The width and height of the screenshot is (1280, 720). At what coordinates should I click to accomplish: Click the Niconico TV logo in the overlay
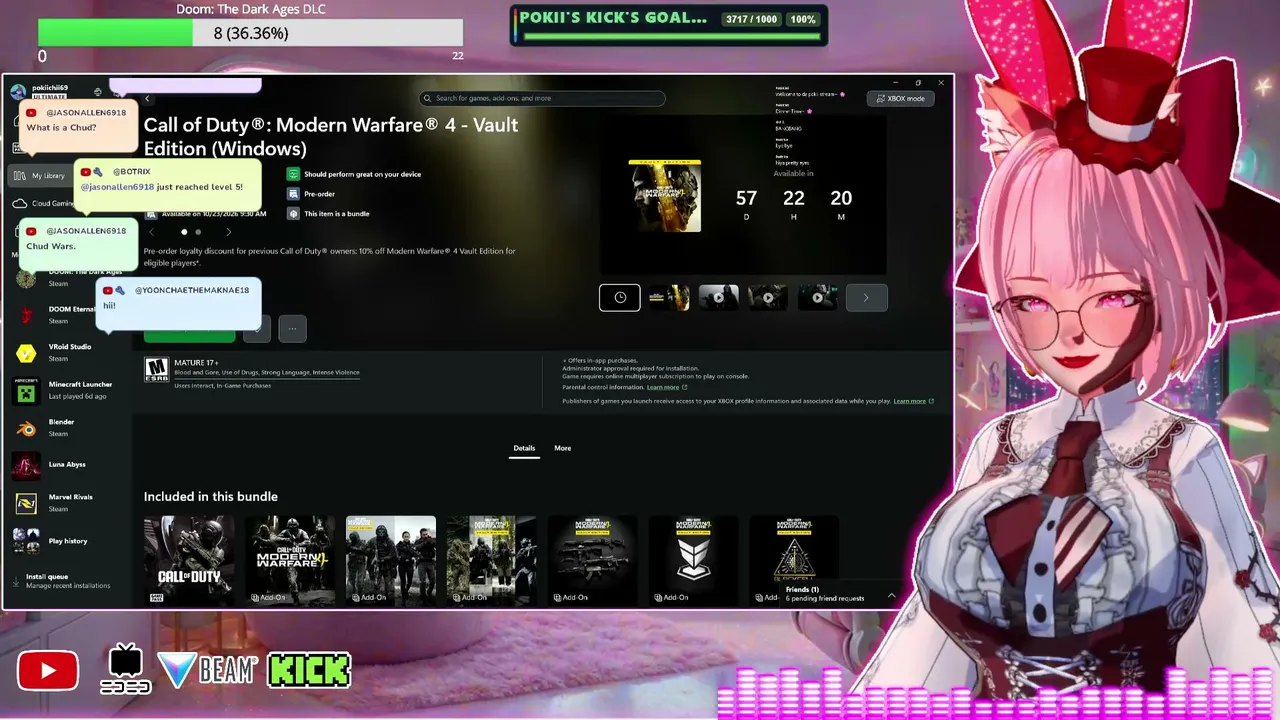125,669
